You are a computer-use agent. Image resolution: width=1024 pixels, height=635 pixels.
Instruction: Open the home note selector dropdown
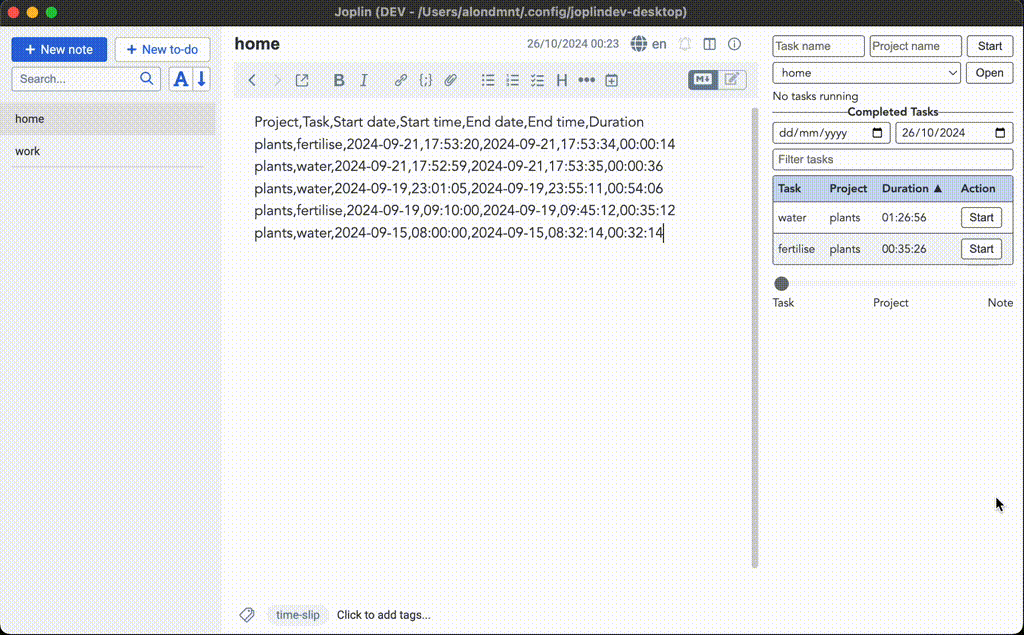pos(866,73)
